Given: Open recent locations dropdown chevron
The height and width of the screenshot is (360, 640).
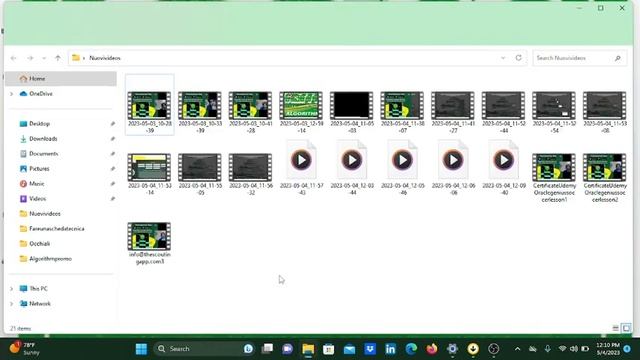Looking at the screenshot, I should pyautogui.click(x=44, y=58).
